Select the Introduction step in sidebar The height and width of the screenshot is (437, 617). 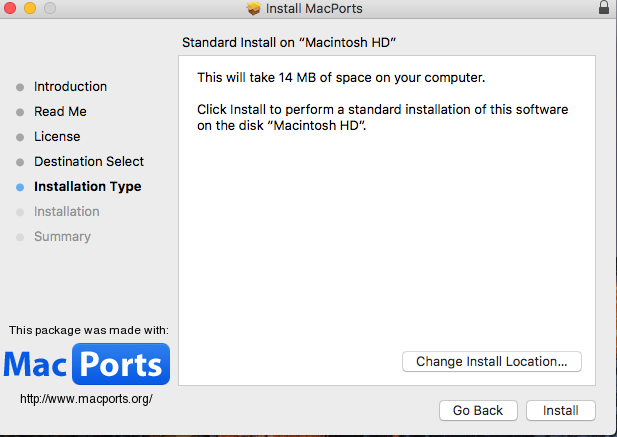pos(70,87)
